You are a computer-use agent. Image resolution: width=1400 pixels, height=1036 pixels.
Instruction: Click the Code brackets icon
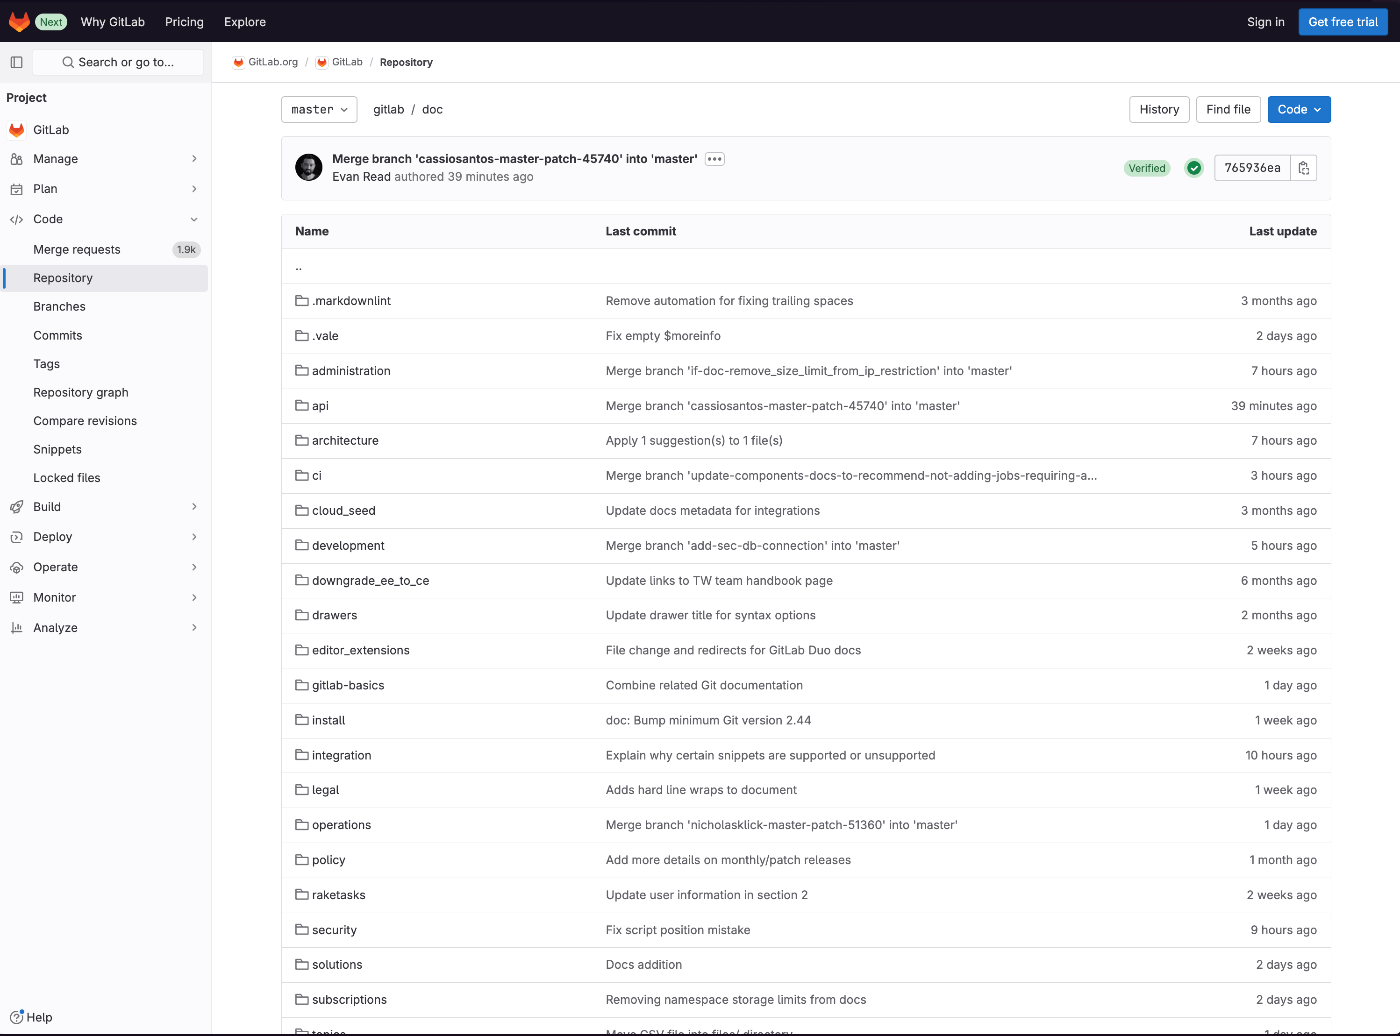tap(16, 219)
